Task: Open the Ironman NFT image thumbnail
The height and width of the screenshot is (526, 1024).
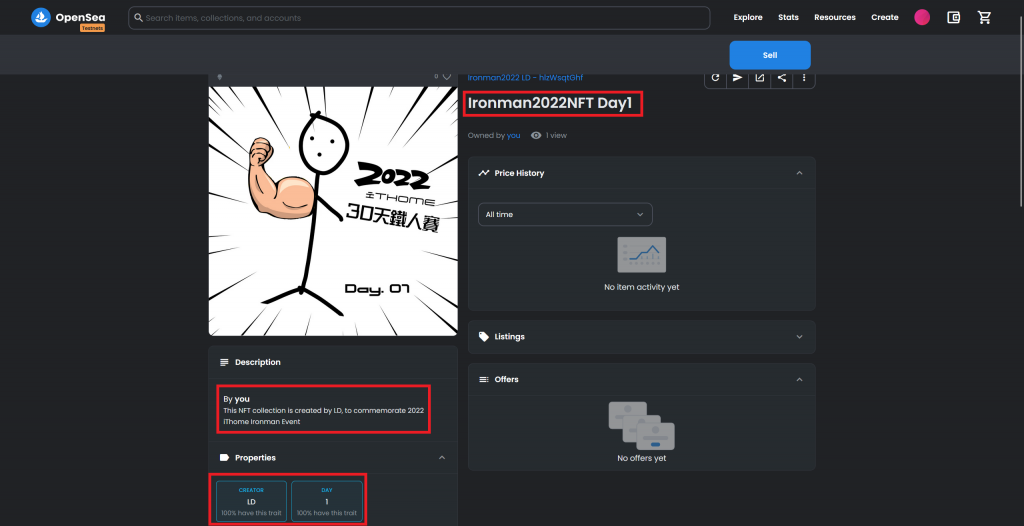Action: click(x=333, y=211)
